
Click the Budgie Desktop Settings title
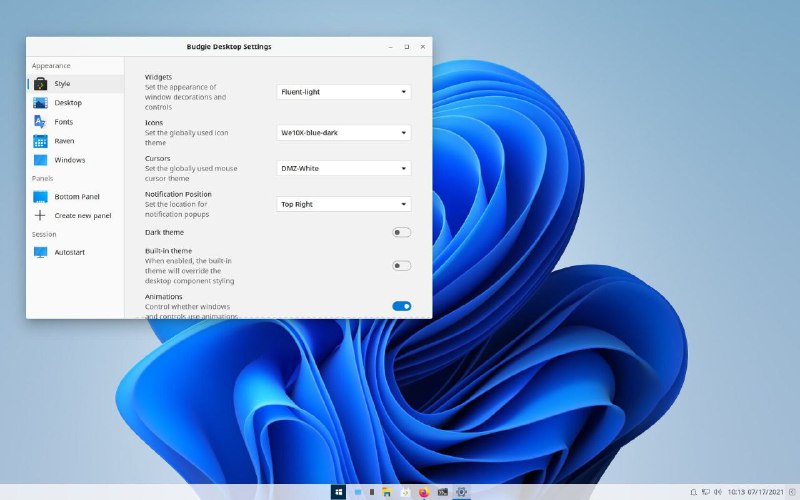coord(229,46)
